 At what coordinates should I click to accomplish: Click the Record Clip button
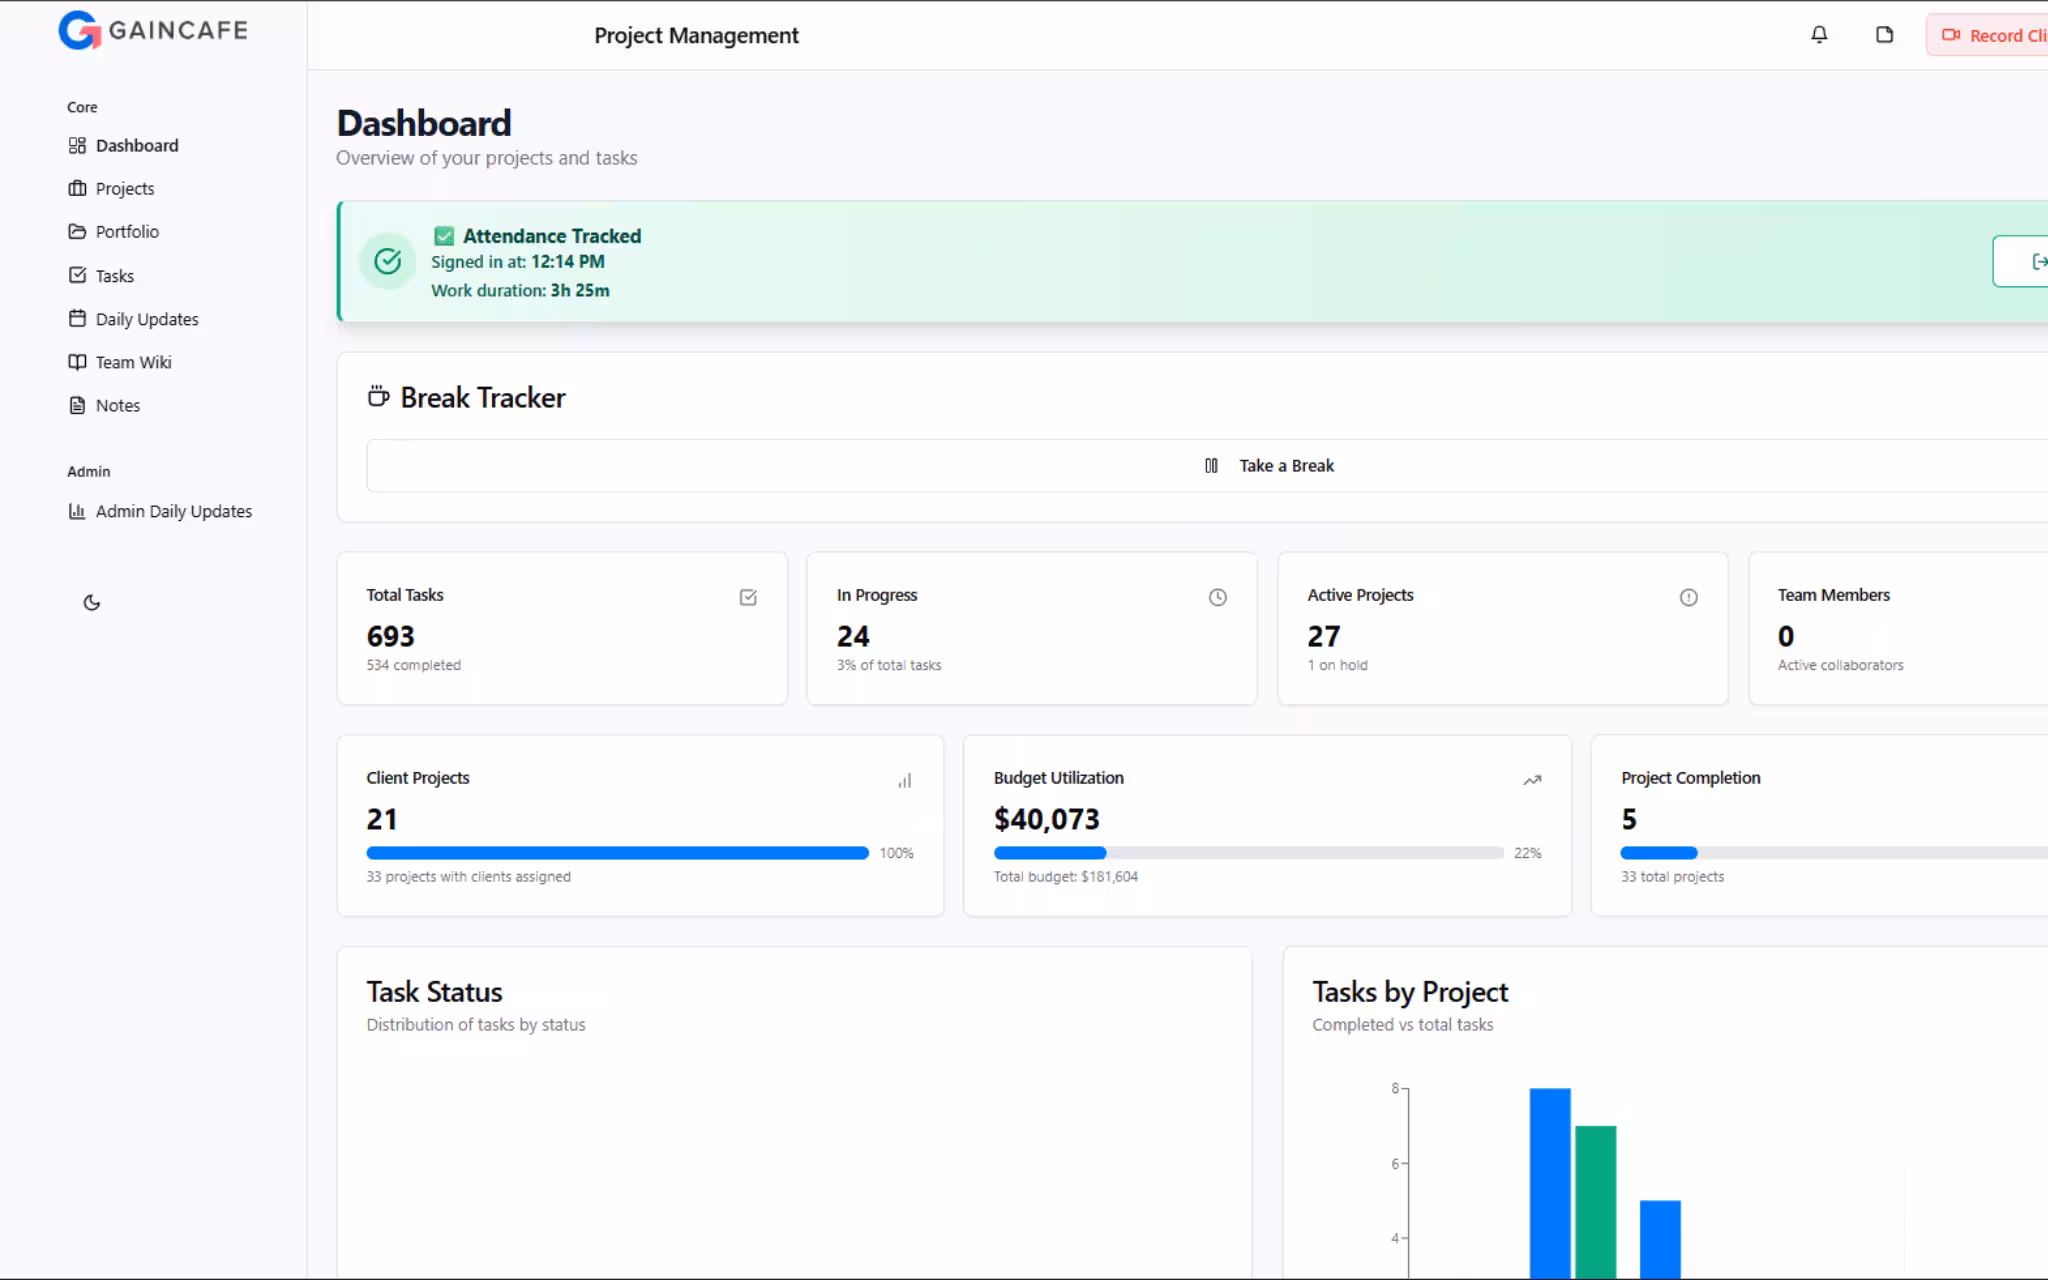tap(1992, 35)
